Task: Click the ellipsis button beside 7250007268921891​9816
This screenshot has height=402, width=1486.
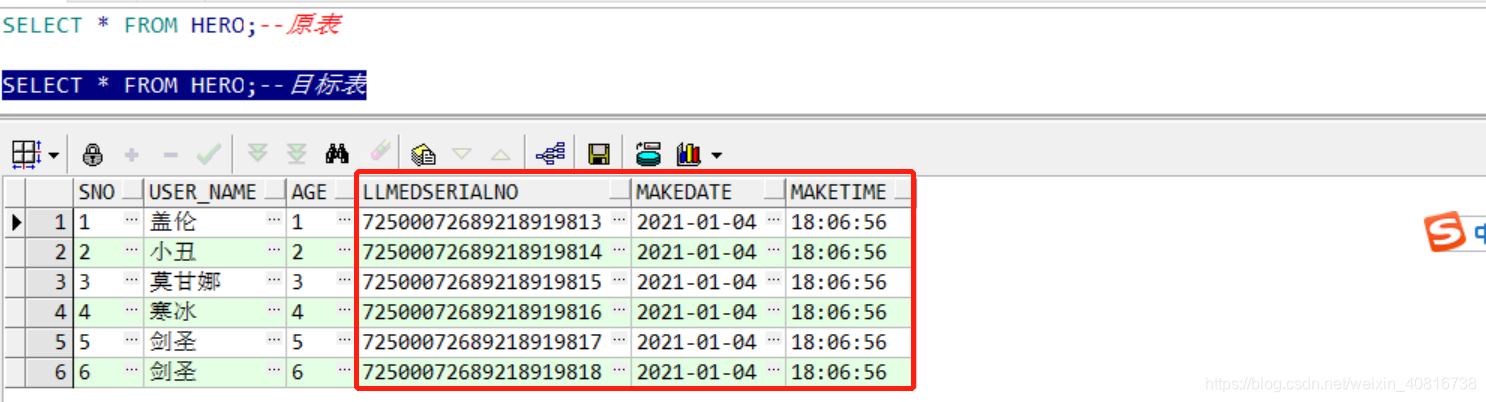Action: (620, 312)
